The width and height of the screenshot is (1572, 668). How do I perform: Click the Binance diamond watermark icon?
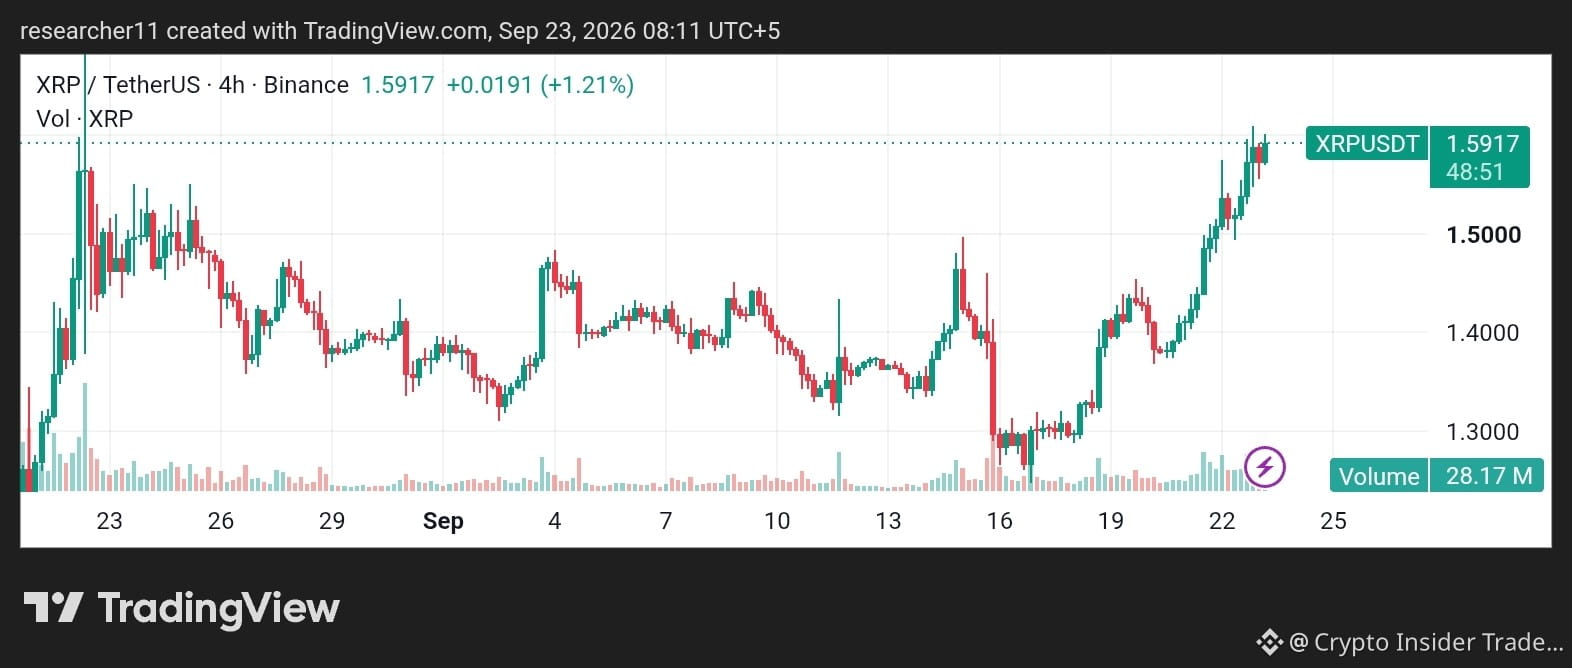(x=1270, y=641)
